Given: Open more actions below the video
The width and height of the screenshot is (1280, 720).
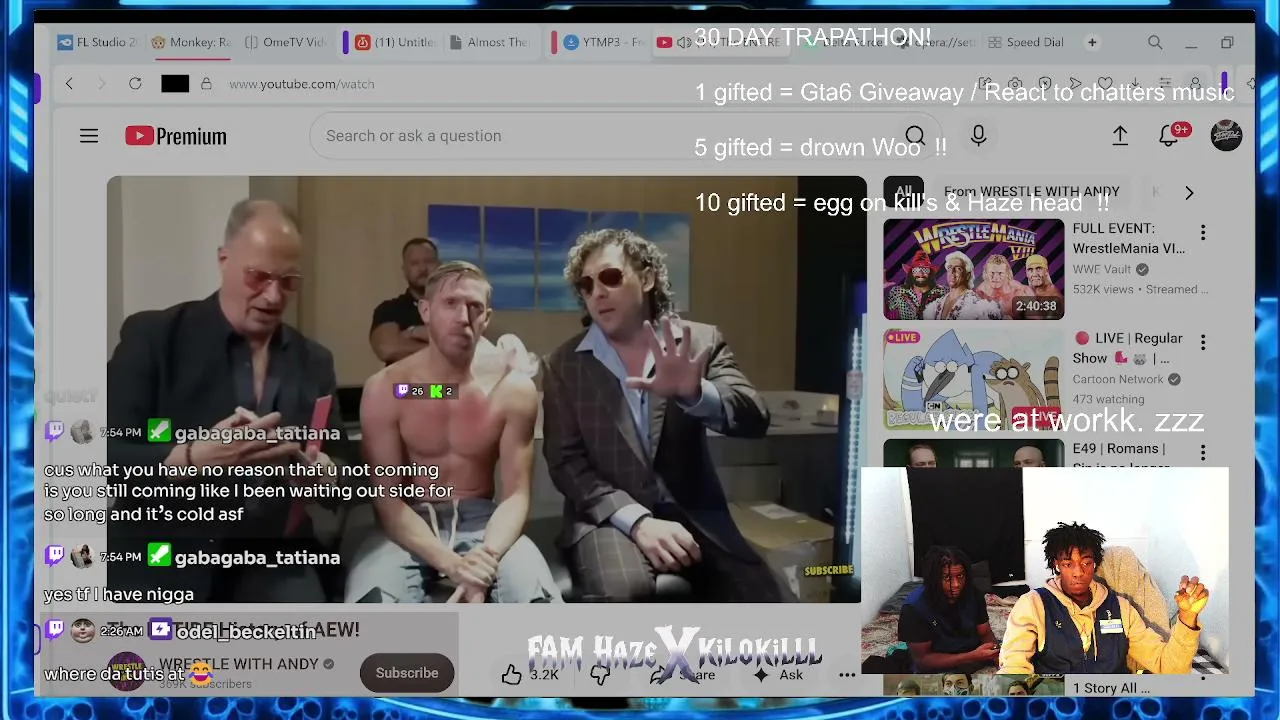Looking at the screenshot, I should pos(847,674).
